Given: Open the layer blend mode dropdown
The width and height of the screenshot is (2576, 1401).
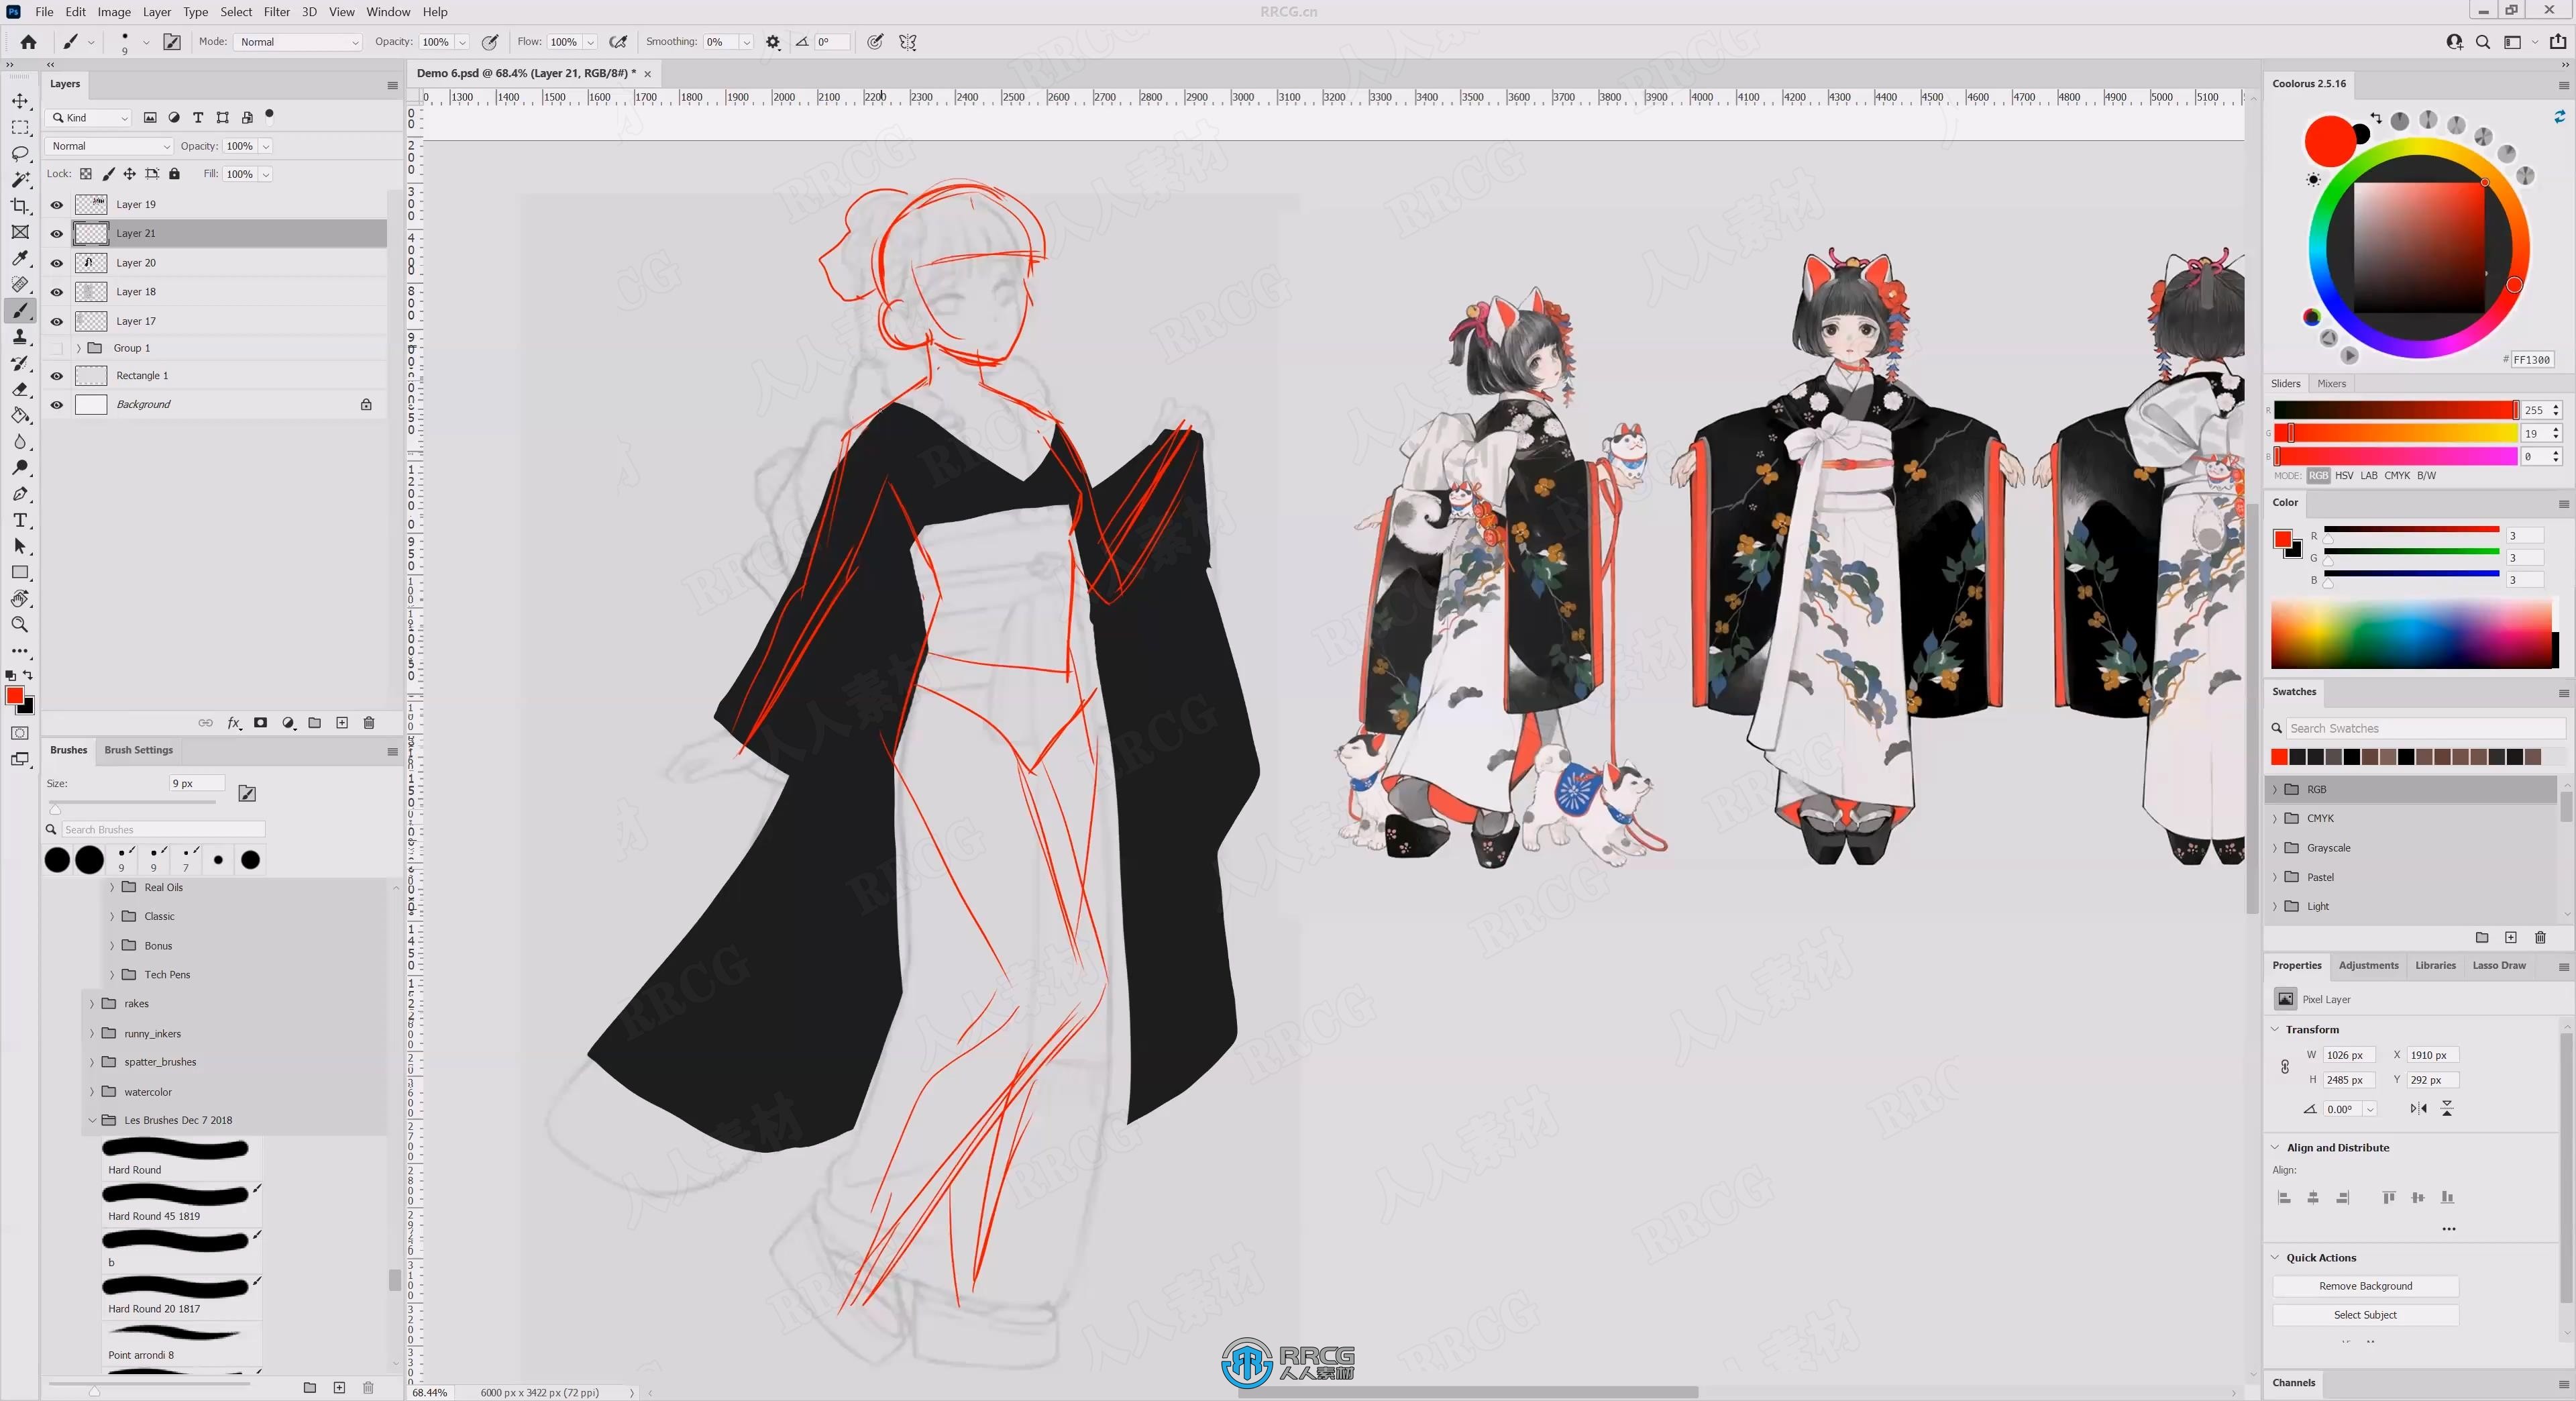Looking at the screenshot, I should [109, 146].
